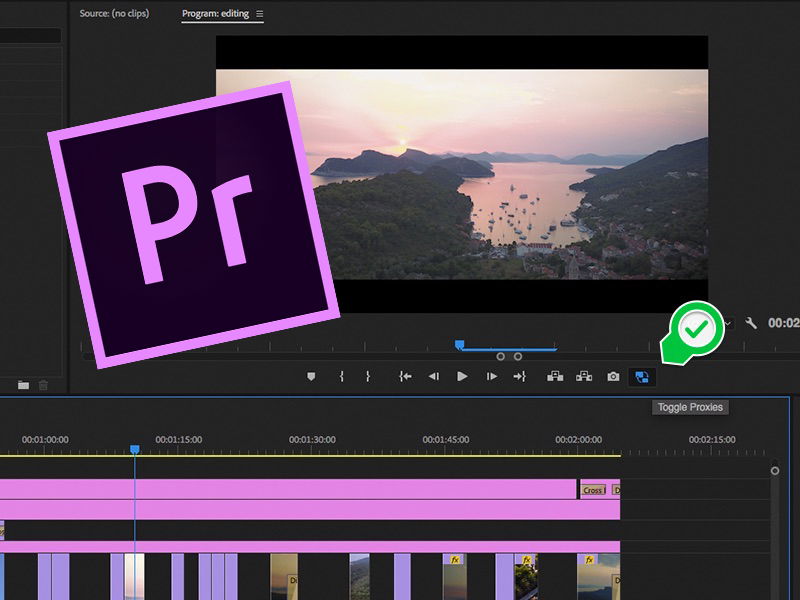Screen dimensions: 800x600
Task: Select the Cross dissolve transition on the timeline
Action: point(593,490)
